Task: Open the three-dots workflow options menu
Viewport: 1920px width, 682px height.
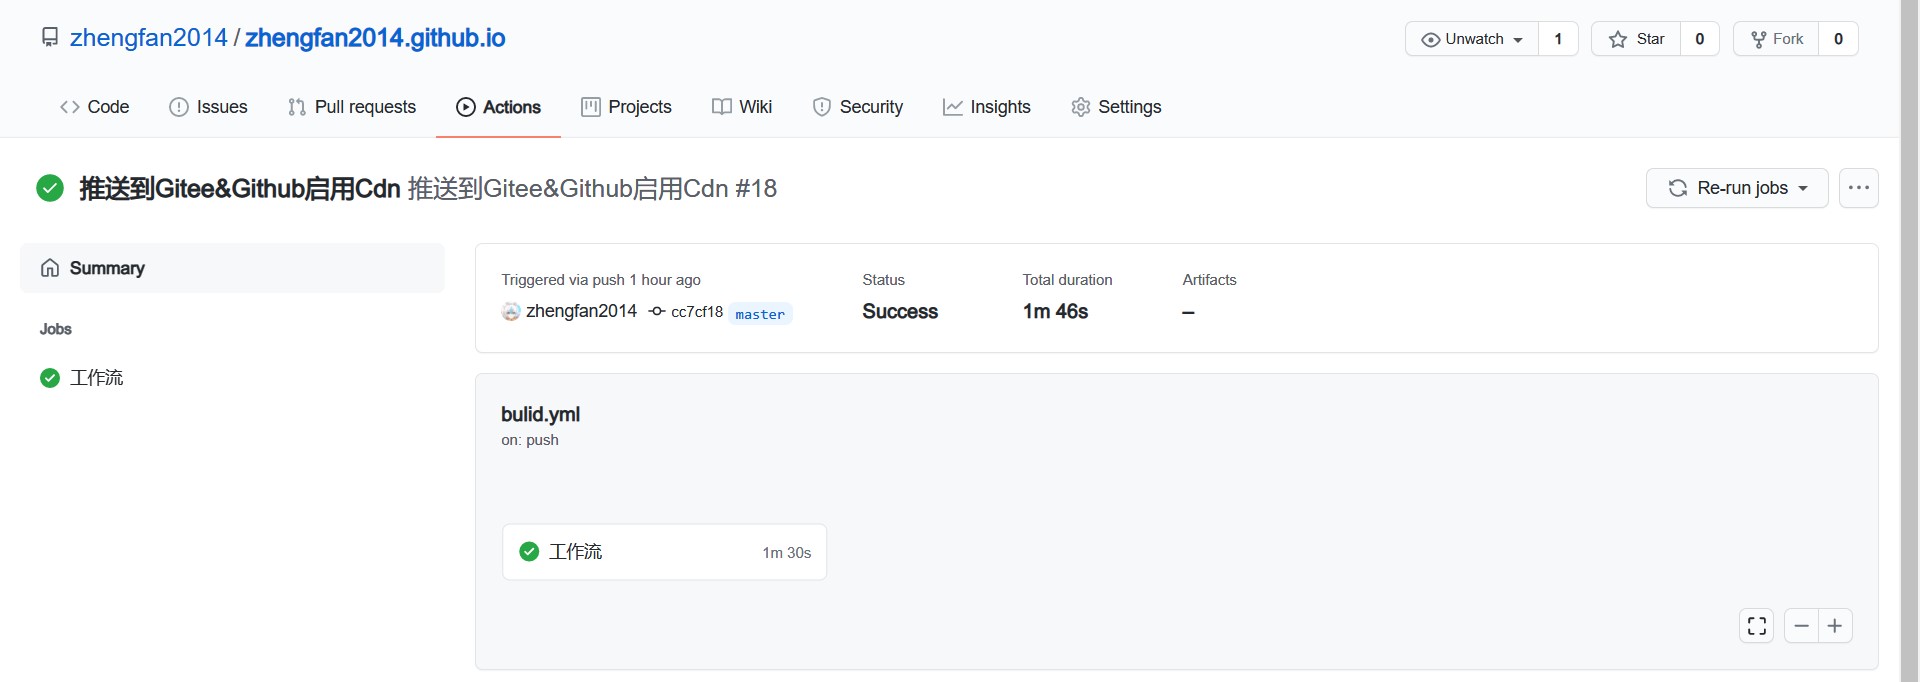Action: [x=1859, y=188]
